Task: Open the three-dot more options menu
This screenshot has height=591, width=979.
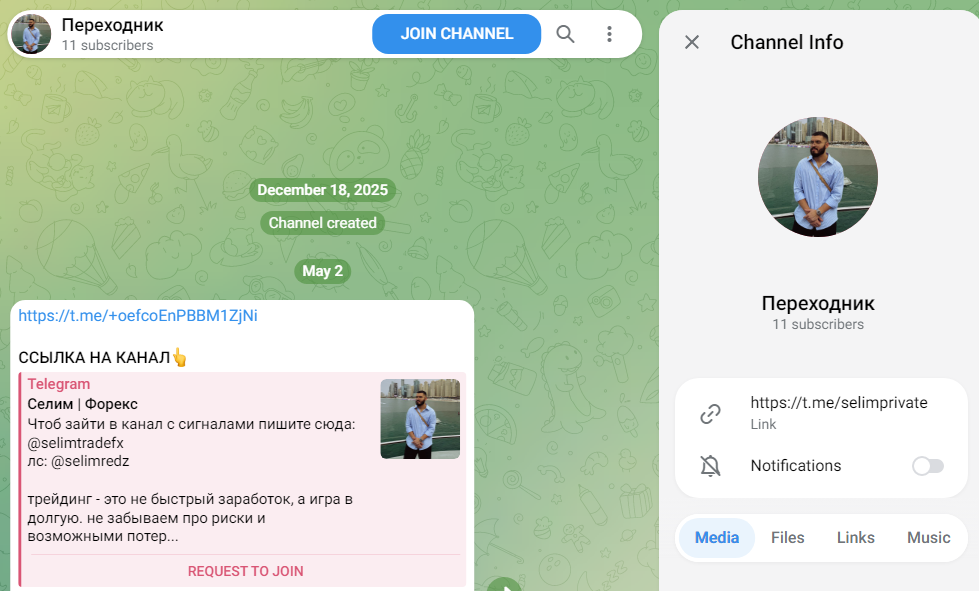Action: [609, 34]
